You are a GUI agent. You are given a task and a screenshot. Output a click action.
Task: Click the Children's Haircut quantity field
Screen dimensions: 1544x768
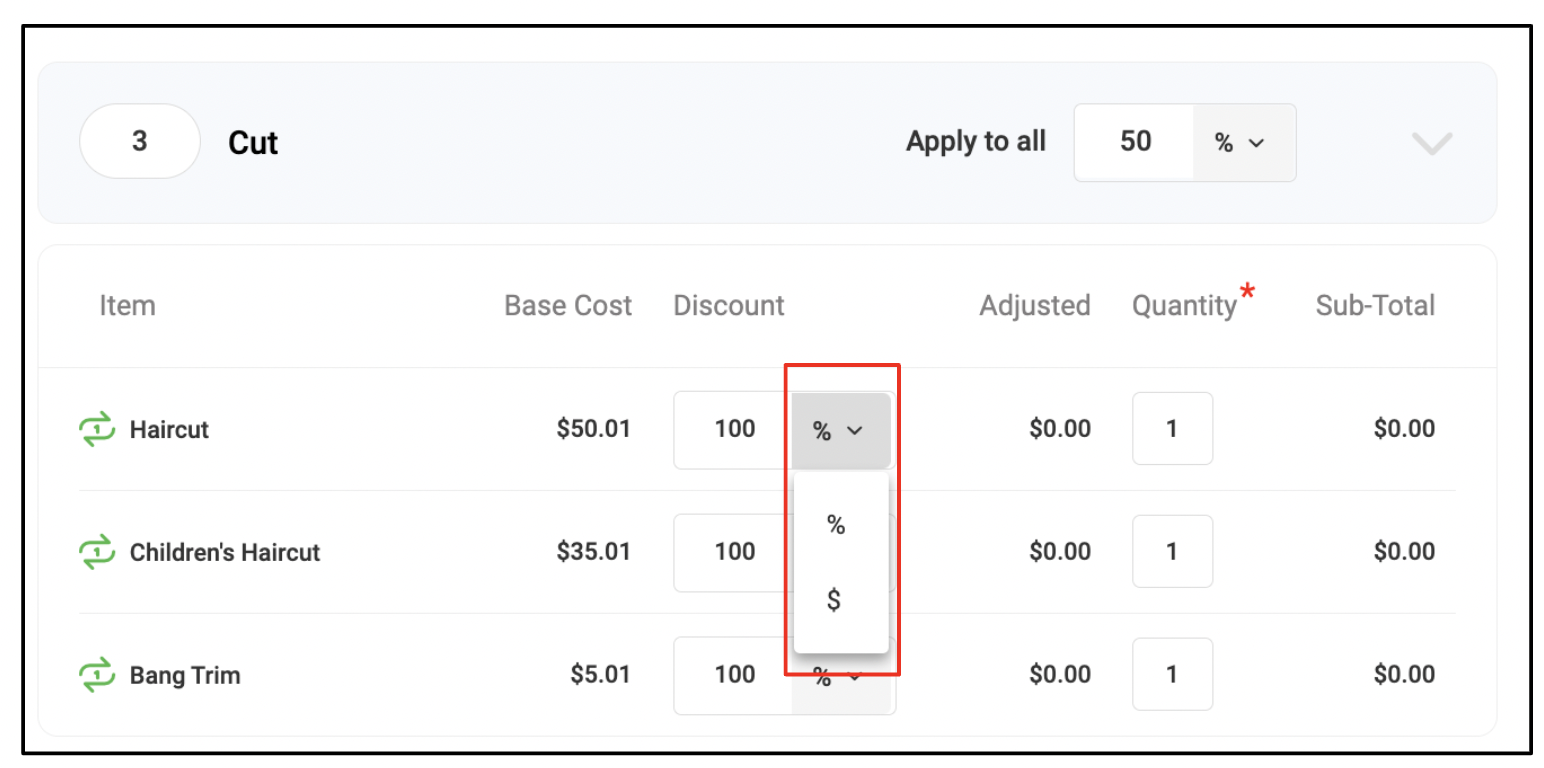coord(1172,551)
